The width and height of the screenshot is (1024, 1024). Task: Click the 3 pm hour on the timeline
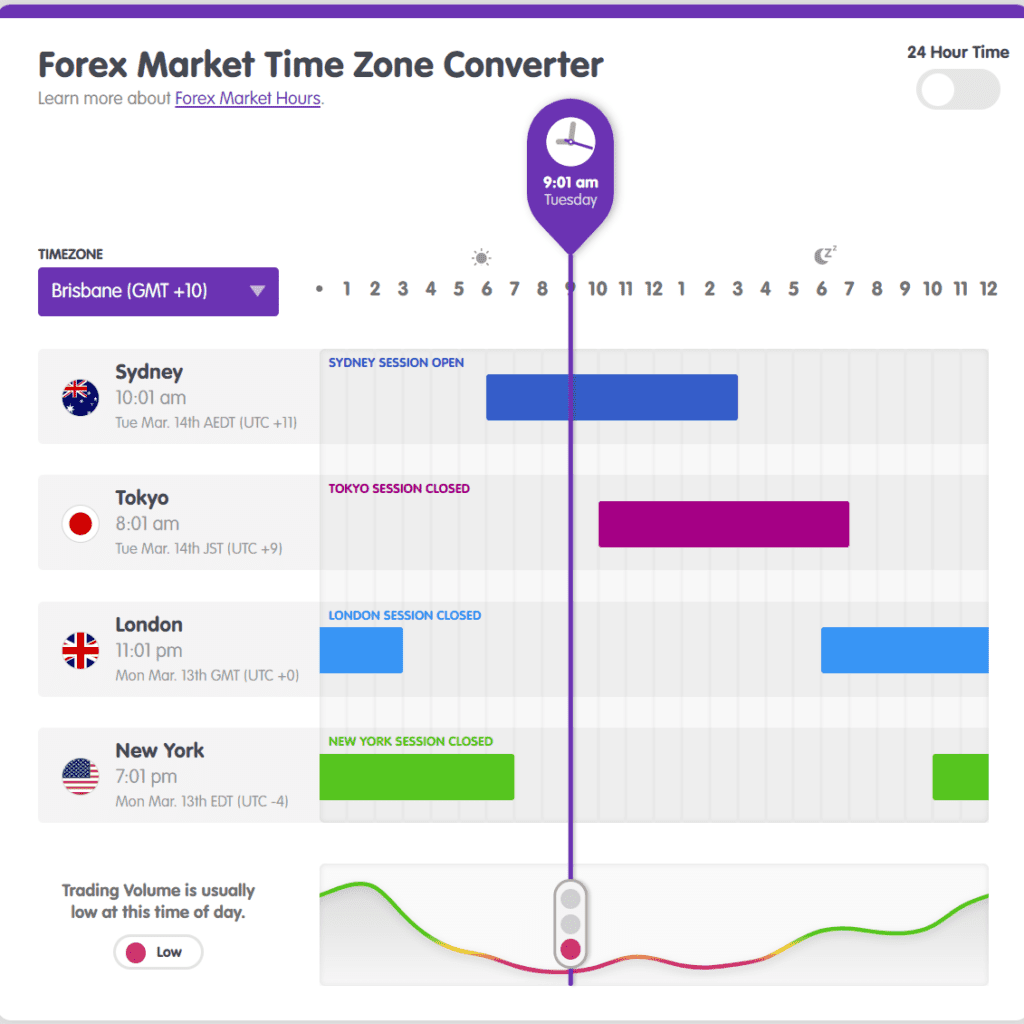(738, 289)
